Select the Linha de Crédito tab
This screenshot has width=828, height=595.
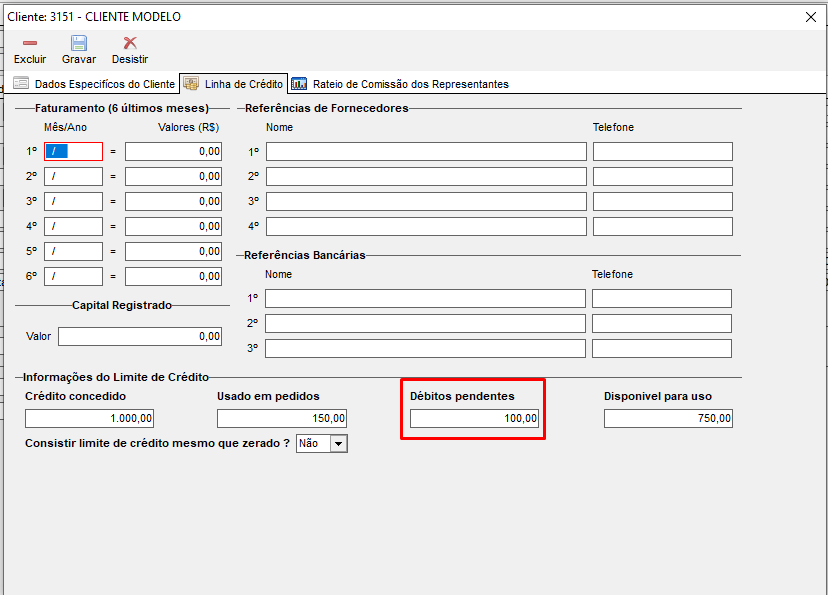(x=233, y=84)
